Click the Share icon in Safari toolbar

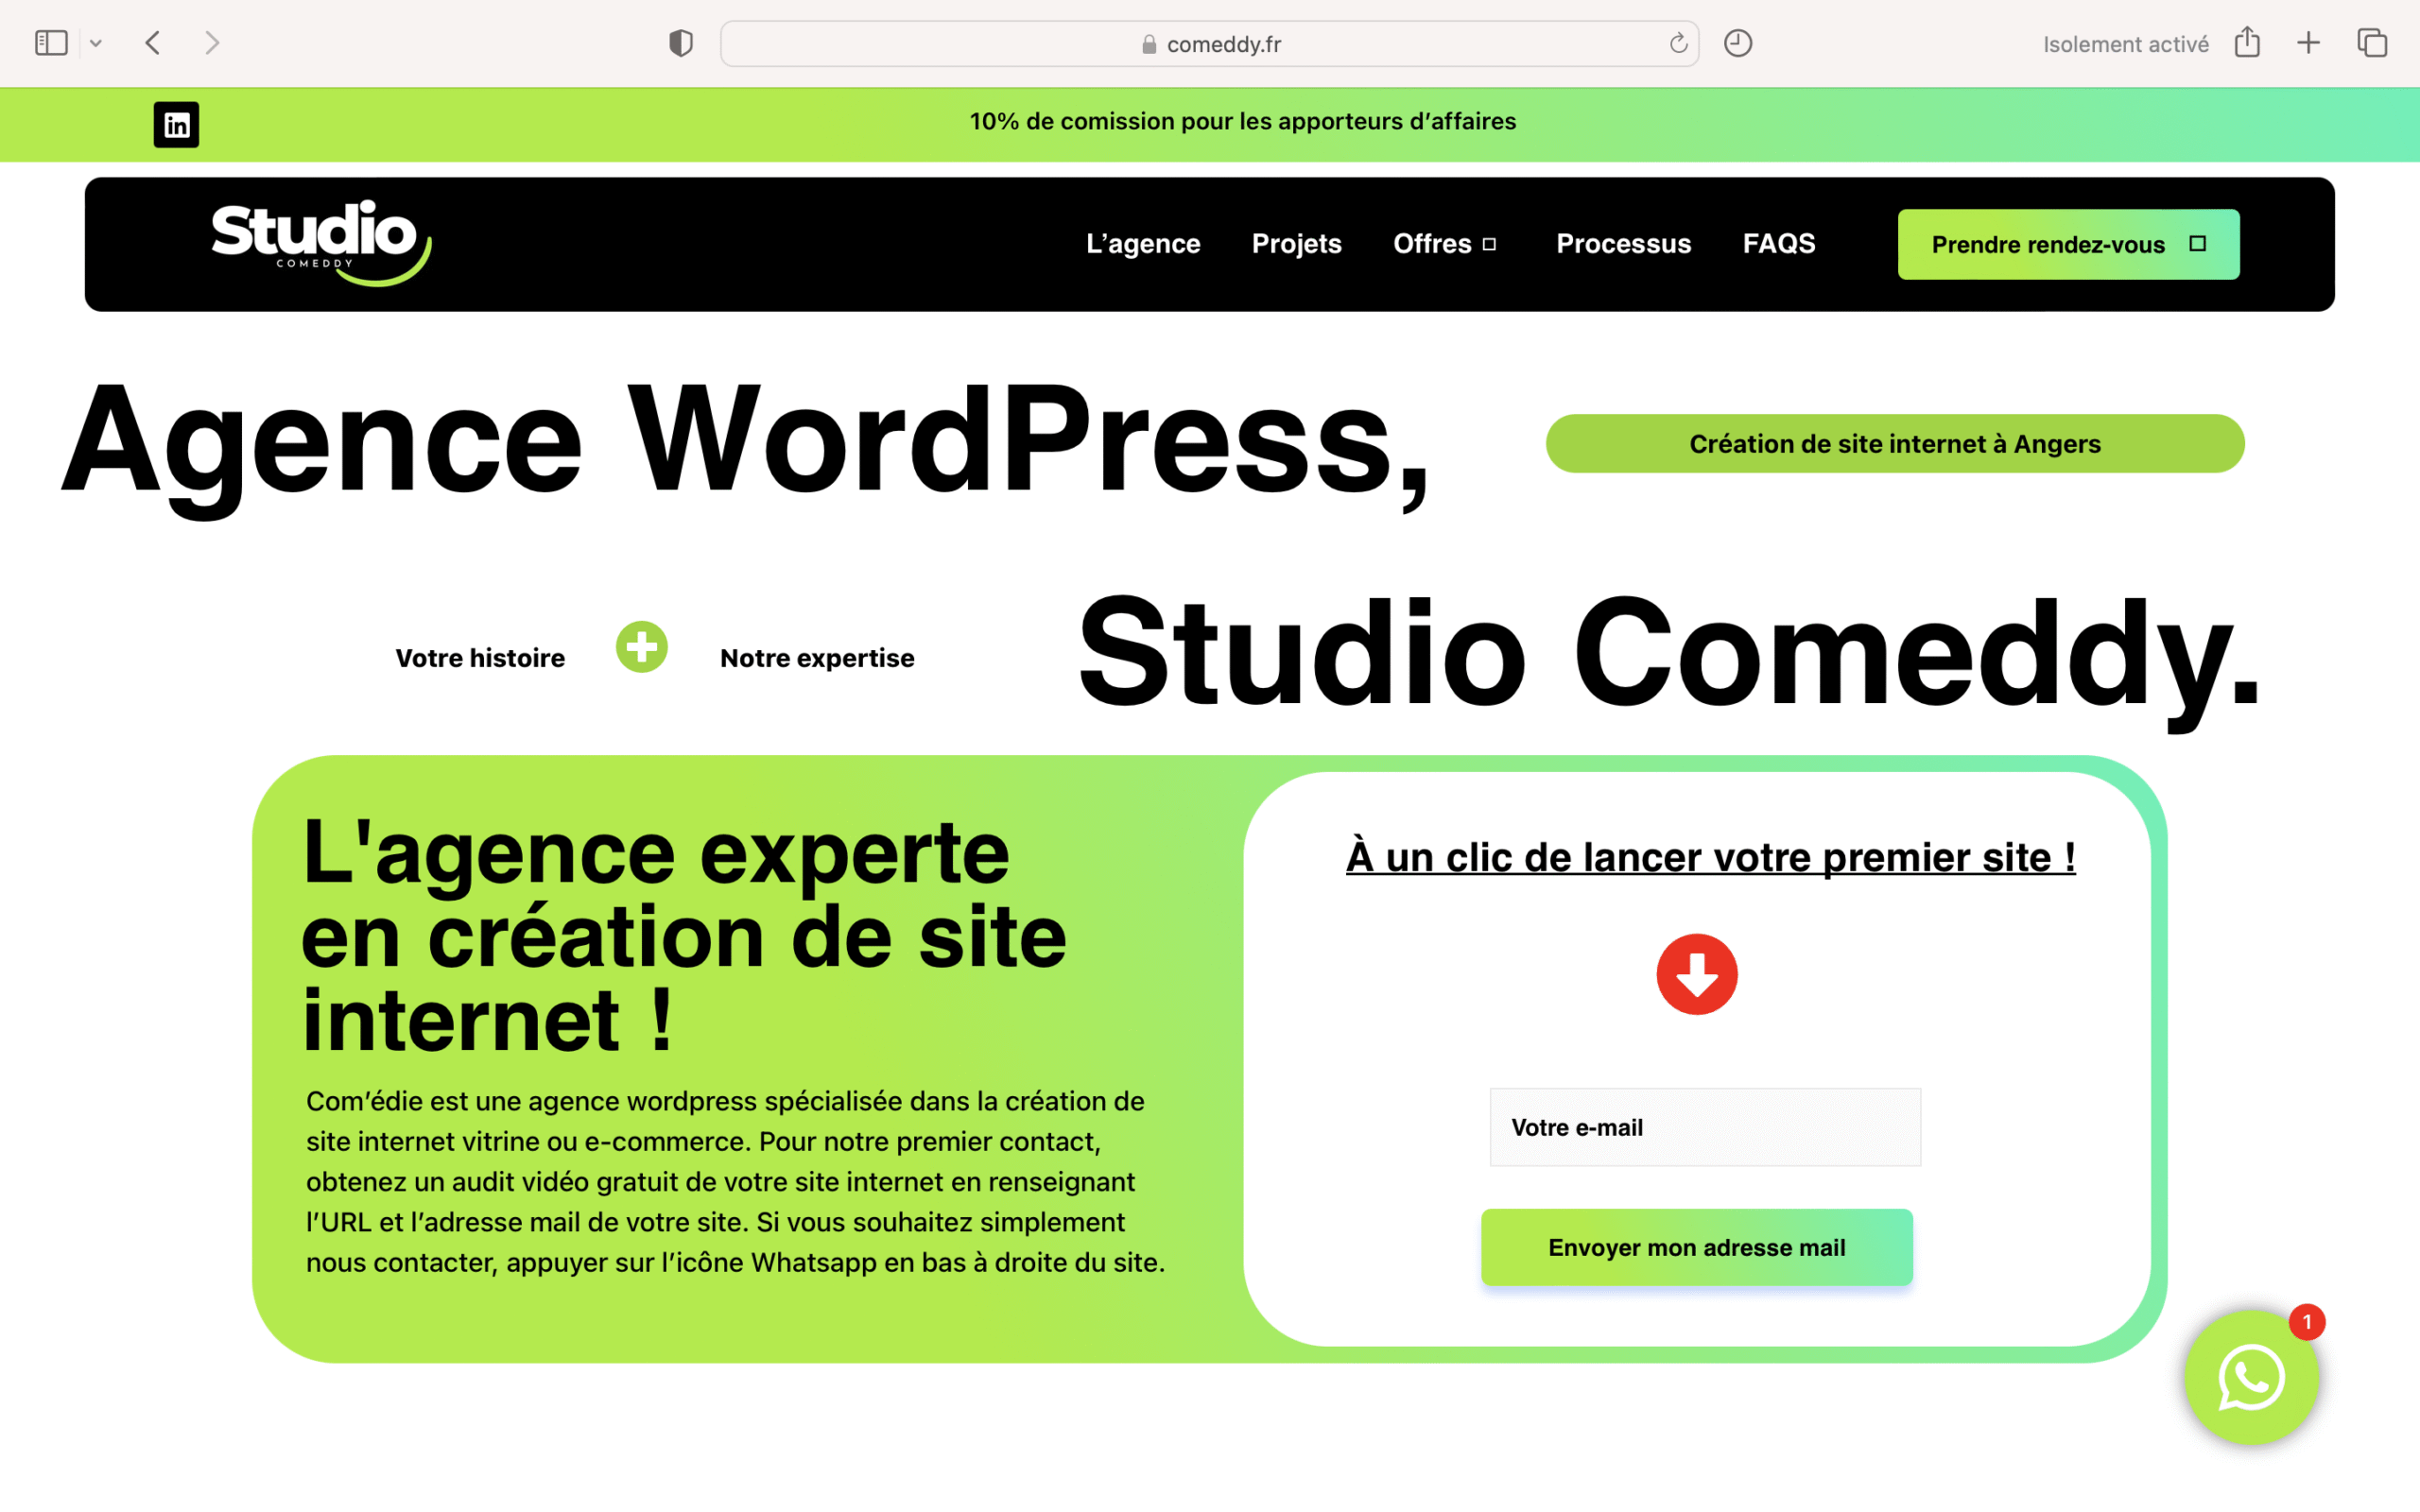(2247, 43)
